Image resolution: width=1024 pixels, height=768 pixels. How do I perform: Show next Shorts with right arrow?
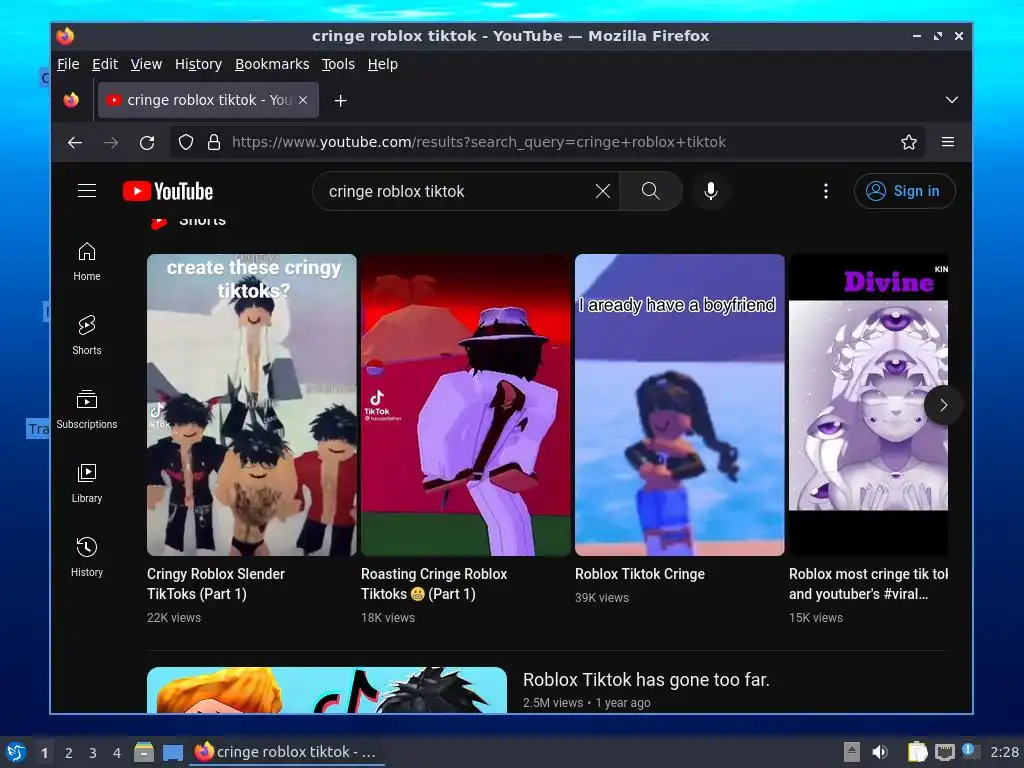click(943, 405)
